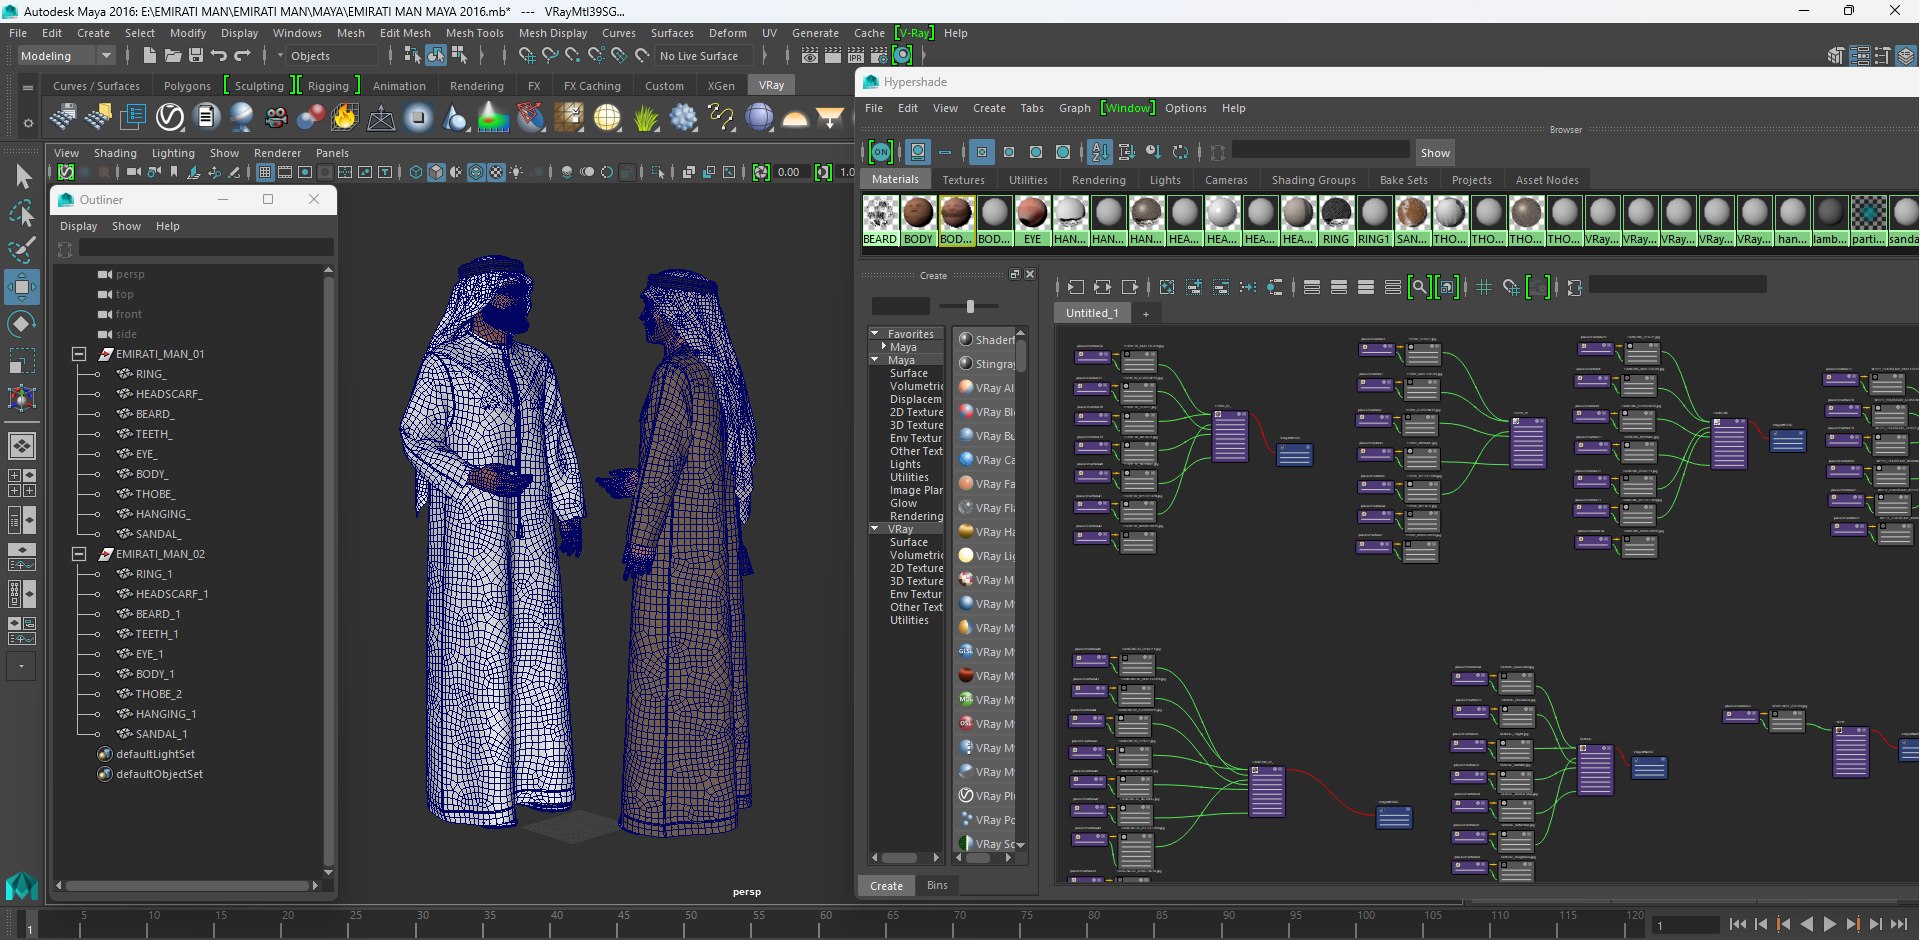Select the arrow Select tool in toolbox
Image resolution: width=1920 pixels, height=940 pixels.
(x=22, y=177)
